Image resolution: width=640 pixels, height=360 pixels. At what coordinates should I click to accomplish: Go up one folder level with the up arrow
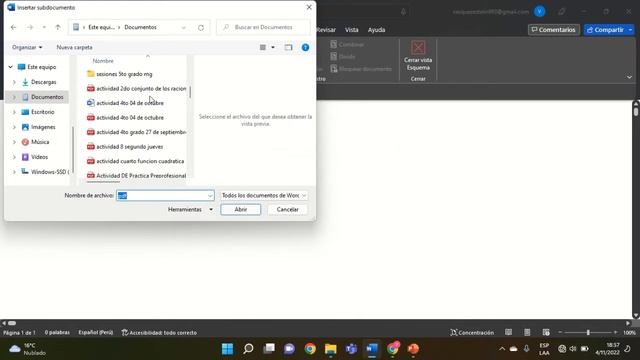(x=58, y=27)
